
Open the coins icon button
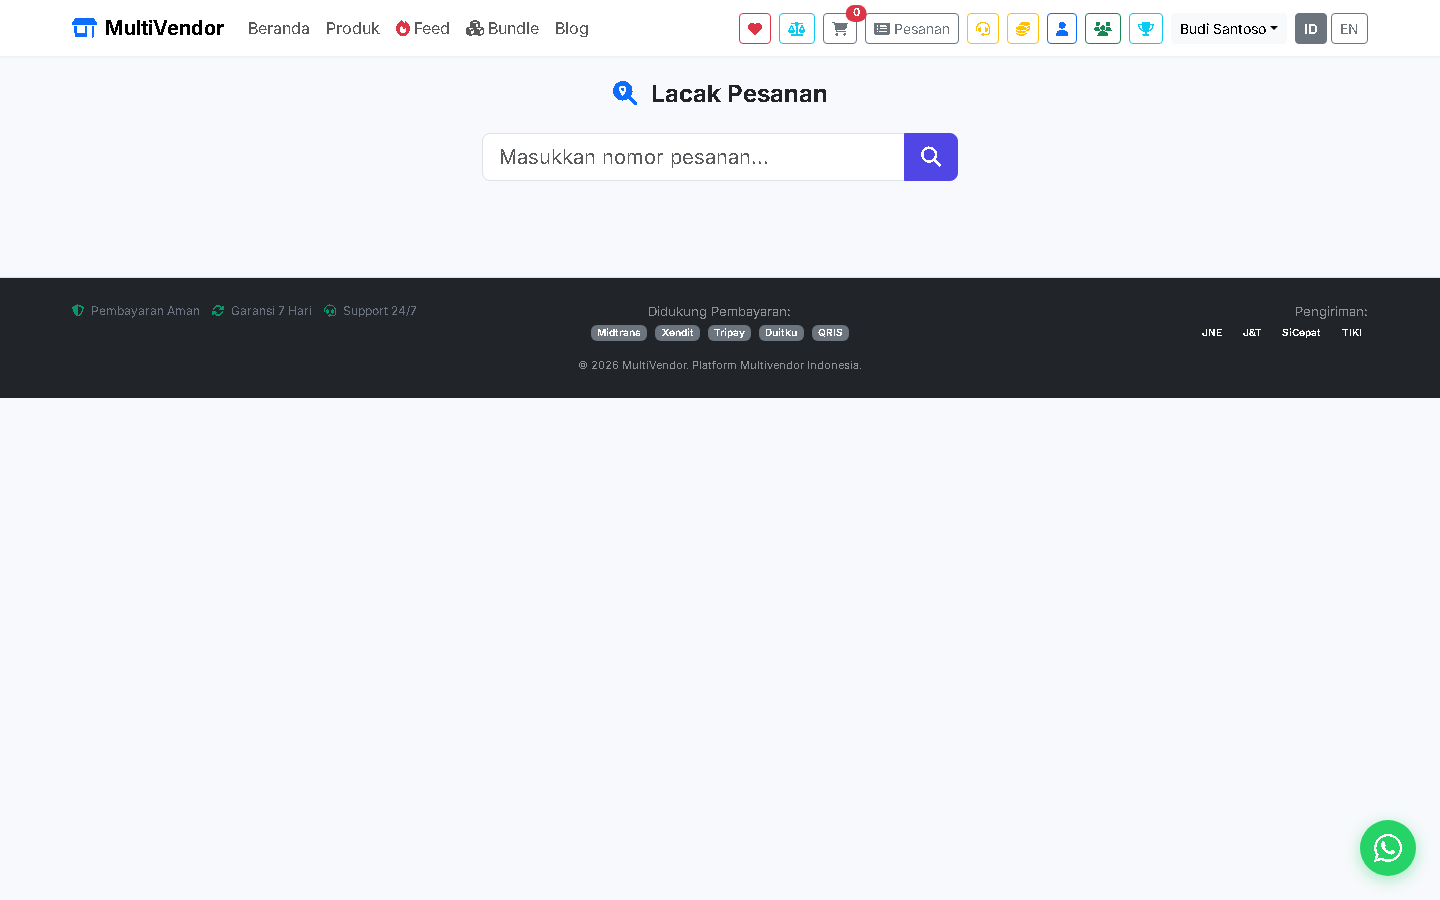pyautogui.click(x=1023, y=29)
